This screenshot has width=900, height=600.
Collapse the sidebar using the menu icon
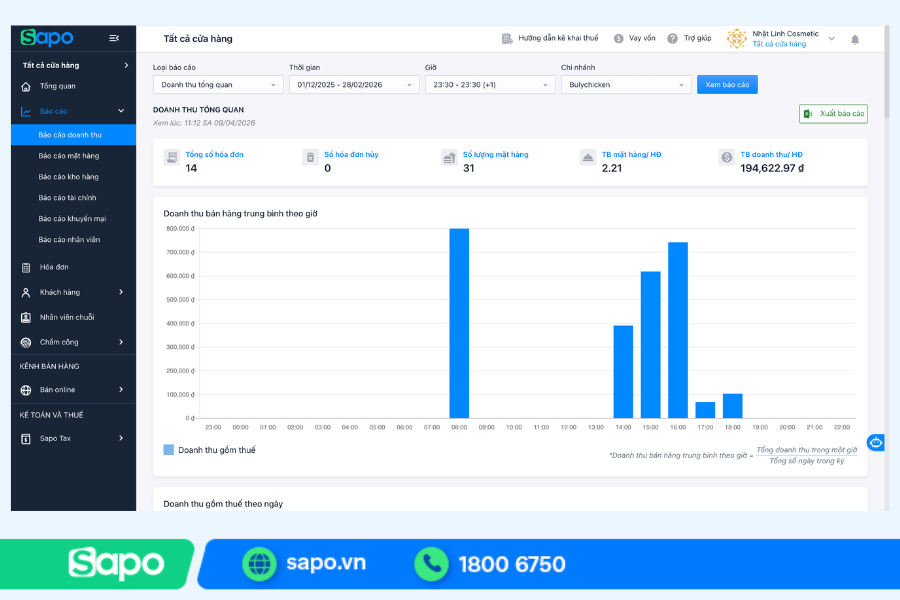114,38
